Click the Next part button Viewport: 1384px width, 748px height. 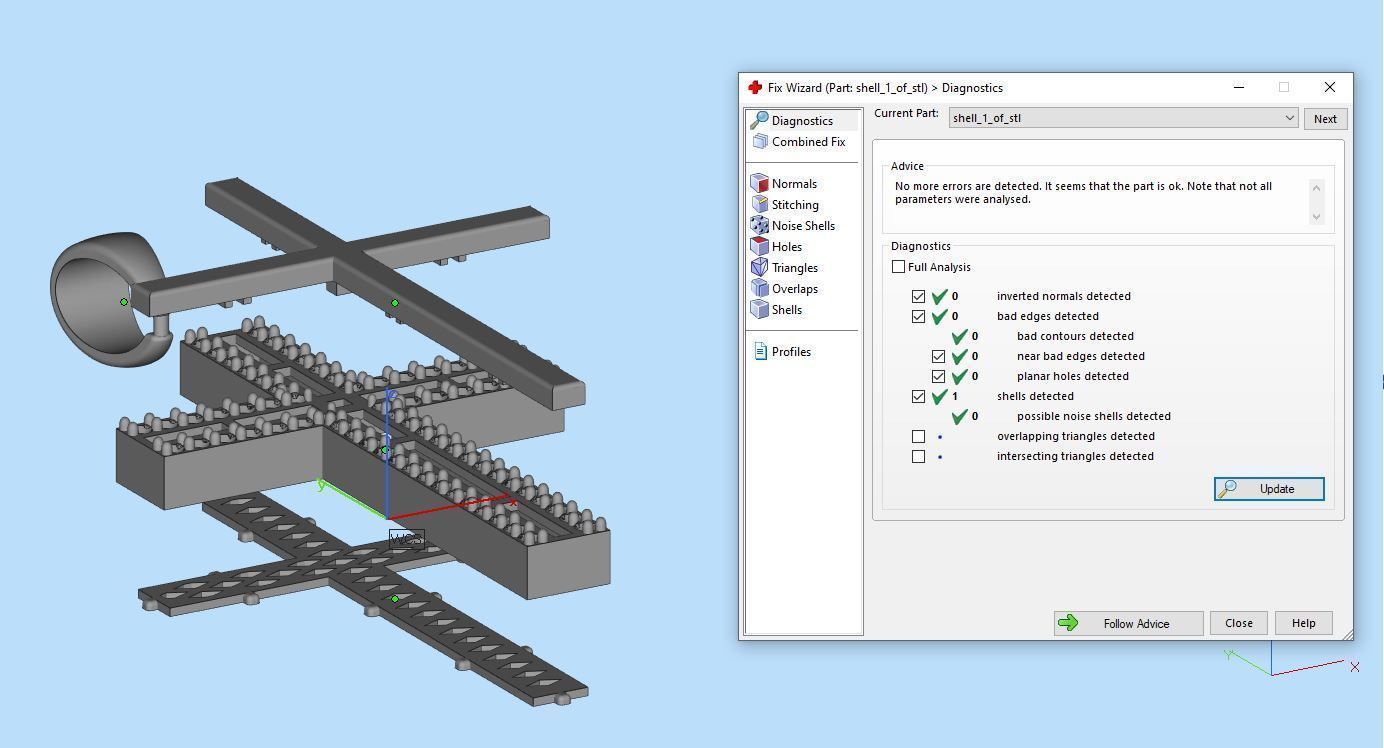1325,119
